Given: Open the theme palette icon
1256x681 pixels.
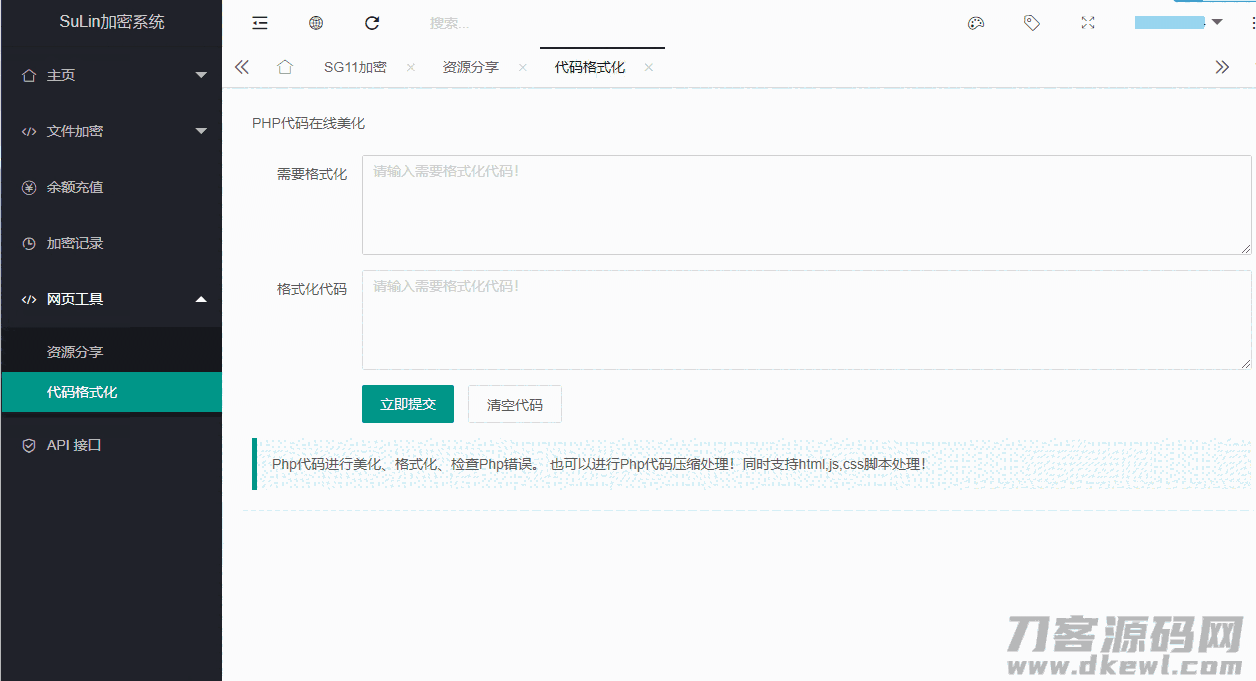Looking at the screenshot, I should click(976, 23).
